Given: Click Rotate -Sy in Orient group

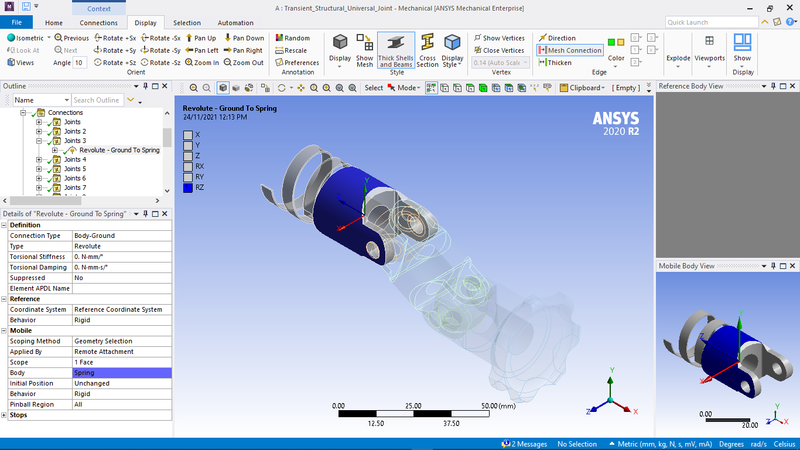Looking at the screenshot, I should coord(160,50).
